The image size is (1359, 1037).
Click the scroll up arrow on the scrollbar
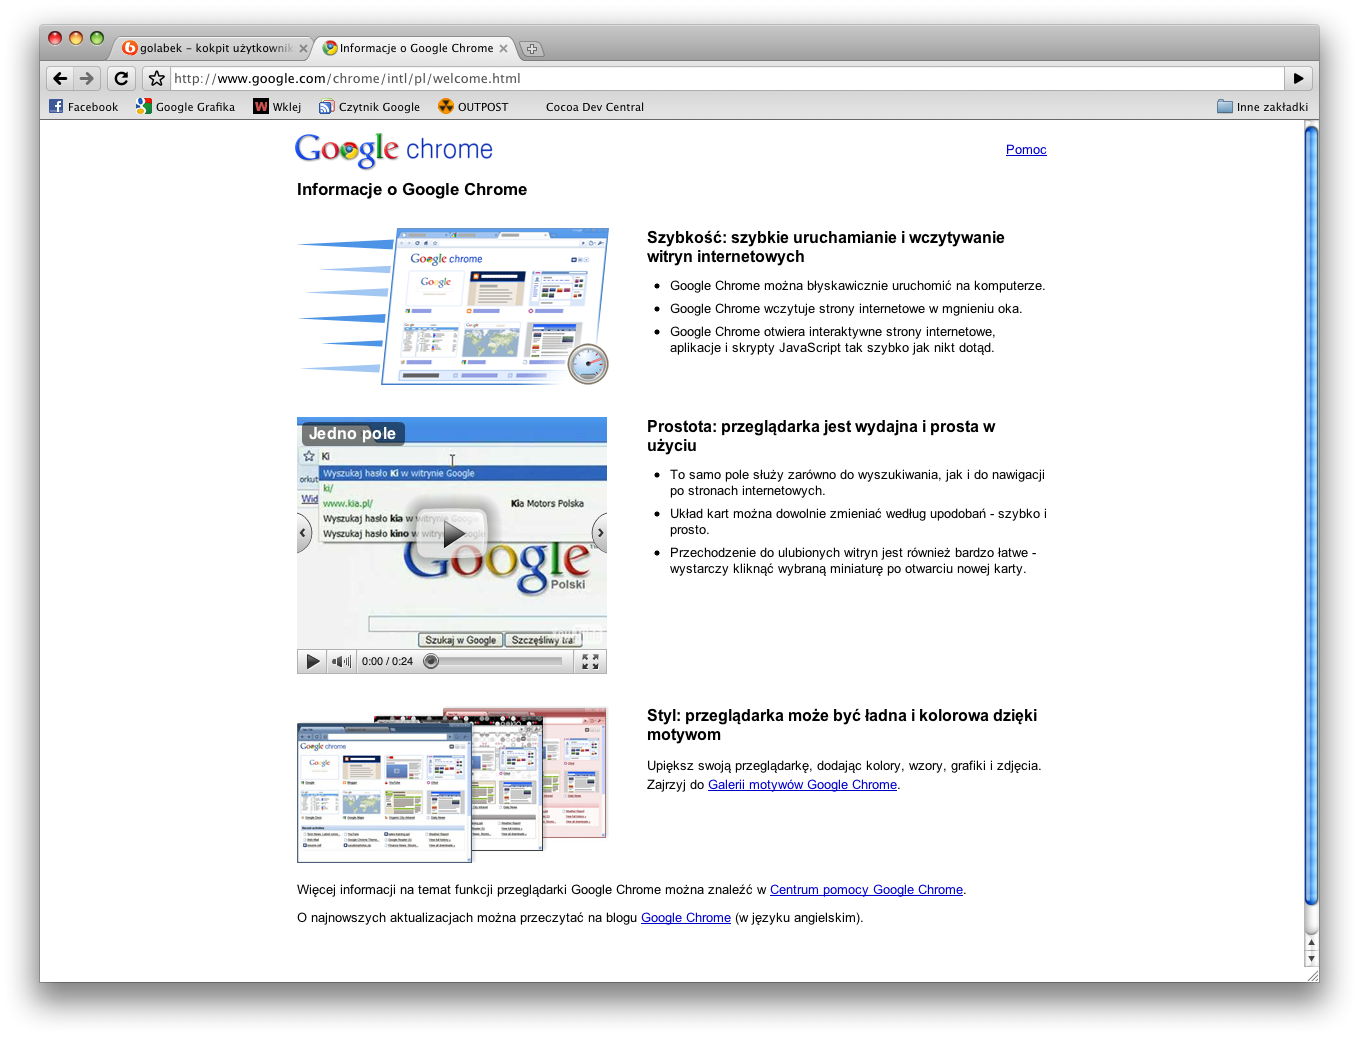pyautogui.click(x=1311, y=942)
